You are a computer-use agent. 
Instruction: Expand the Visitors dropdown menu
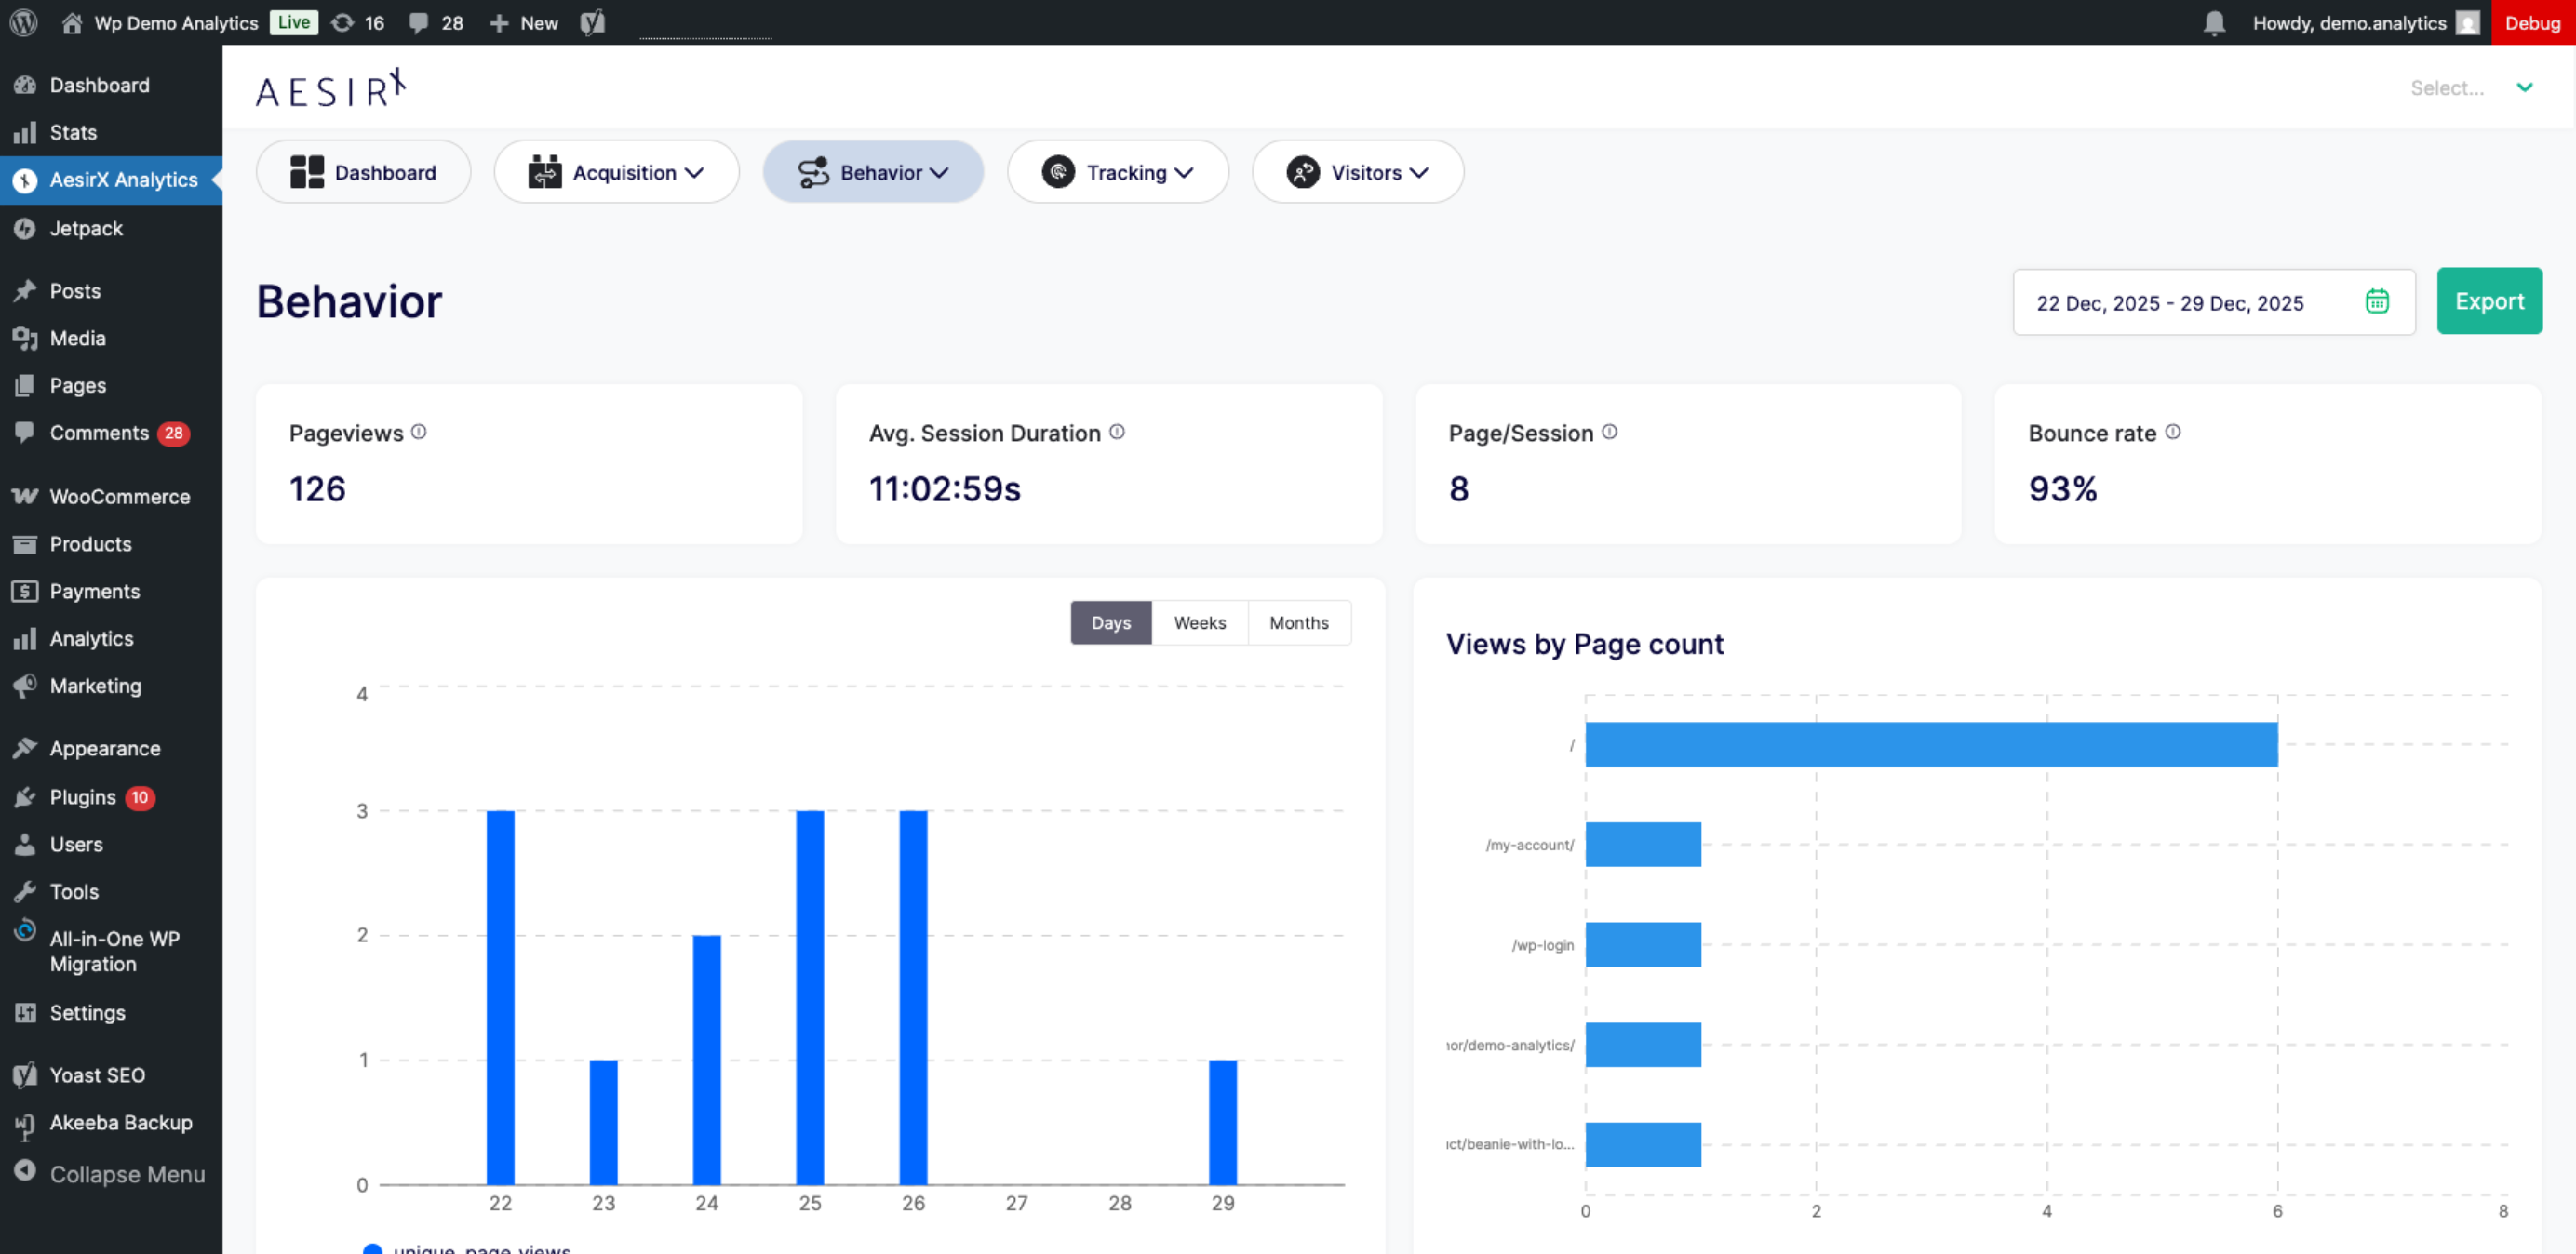tap(1357, 172)
